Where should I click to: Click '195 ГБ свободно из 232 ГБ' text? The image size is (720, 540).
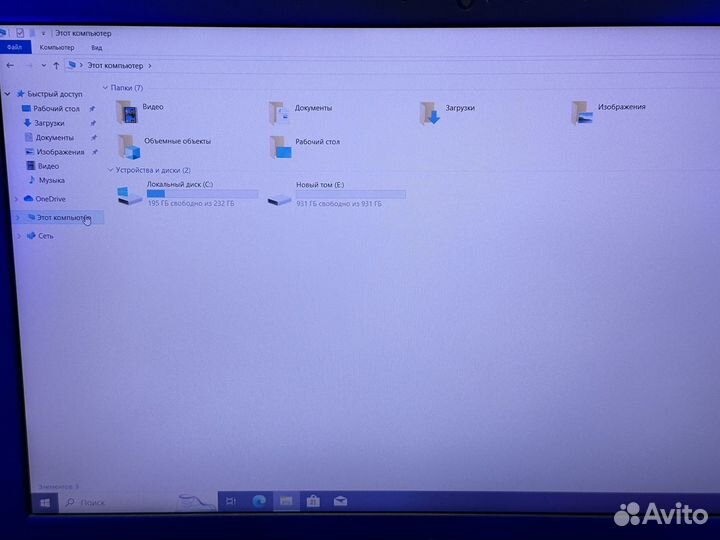point(191,203)
